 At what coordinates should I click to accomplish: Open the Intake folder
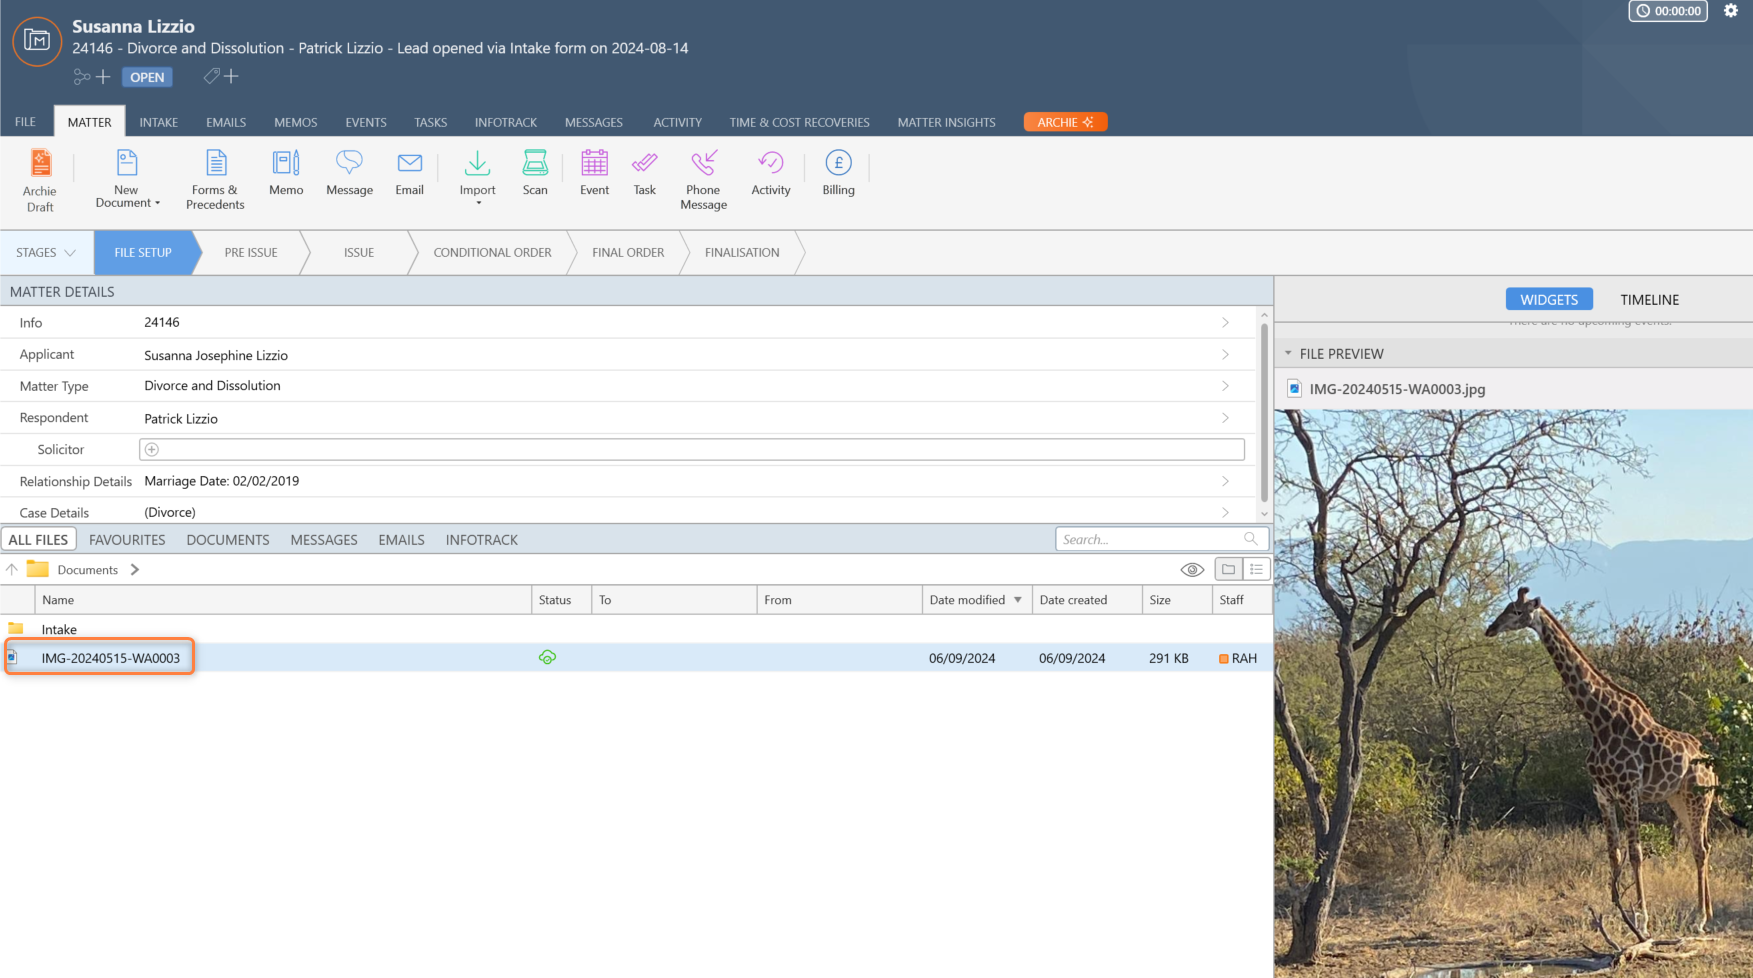[59, 629]
